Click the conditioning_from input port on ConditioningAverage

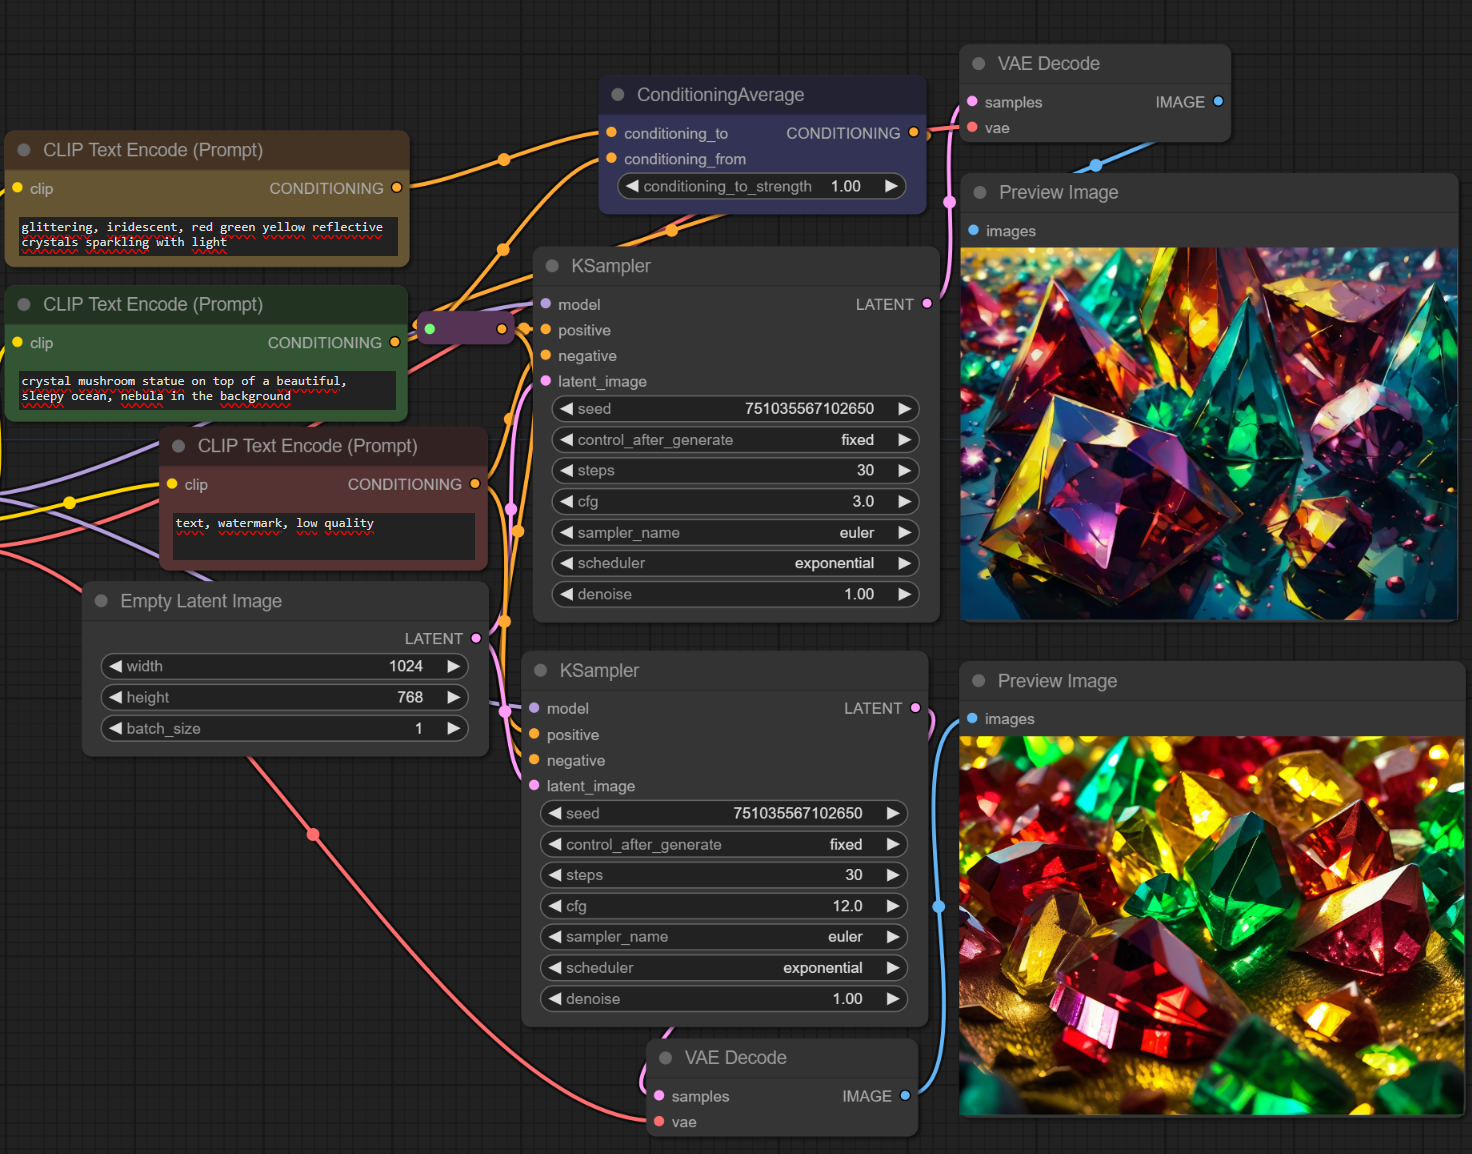click(611, 158)
